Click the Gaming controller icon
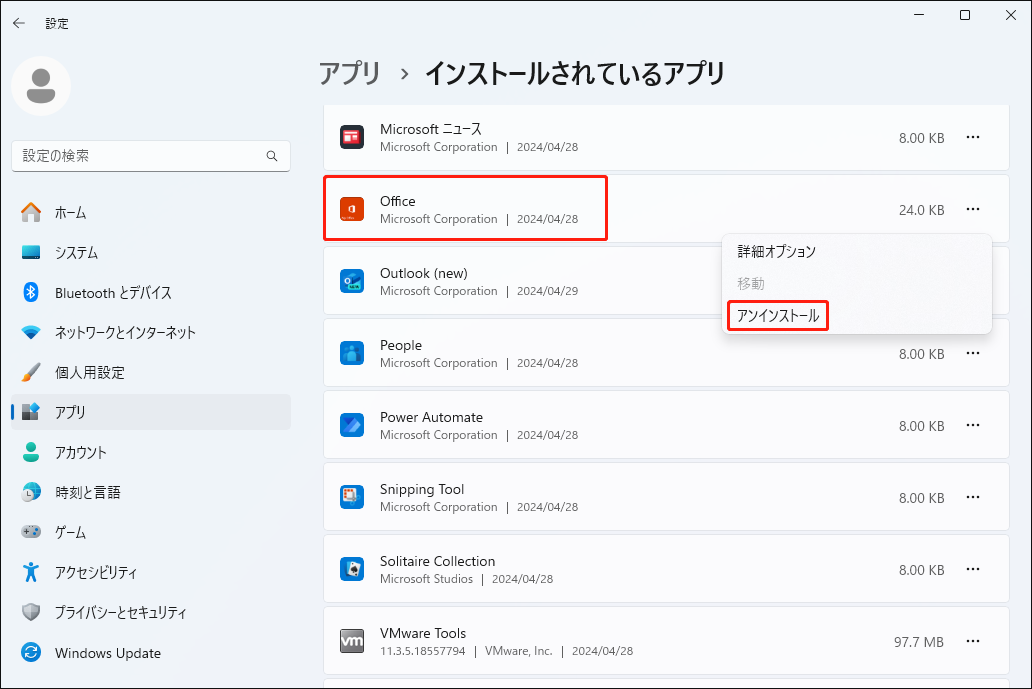Viewport: 1032px width, 689px height. [31, 532]
